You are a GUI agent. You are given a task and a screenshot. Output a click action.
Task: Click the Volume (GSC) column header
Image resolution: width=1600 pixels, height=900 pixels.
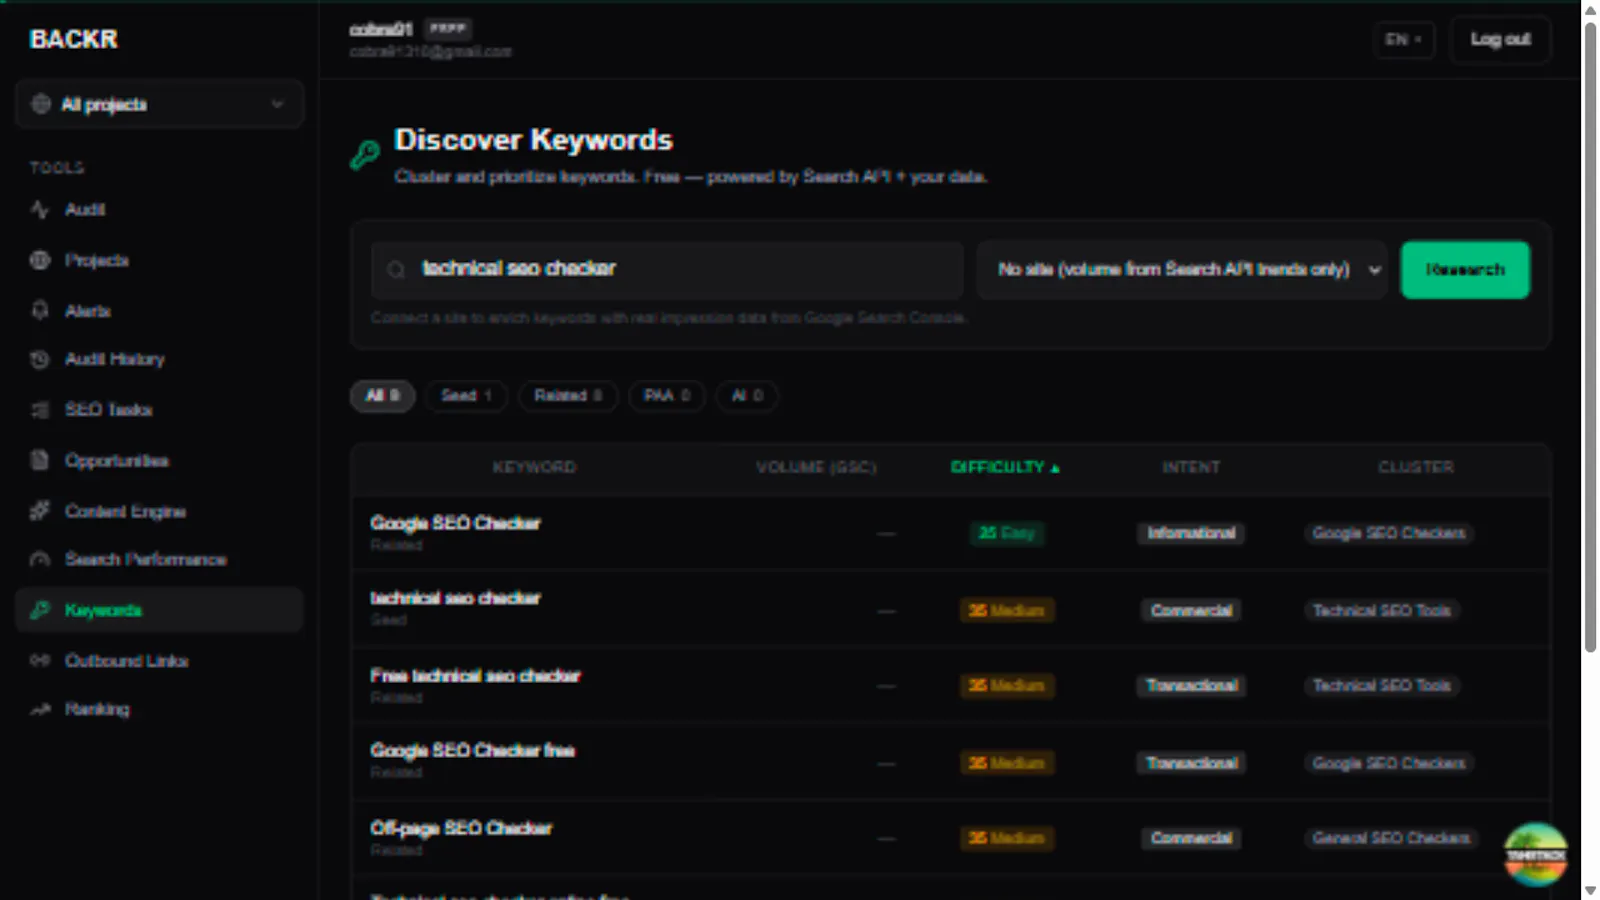tap(816, 467)
